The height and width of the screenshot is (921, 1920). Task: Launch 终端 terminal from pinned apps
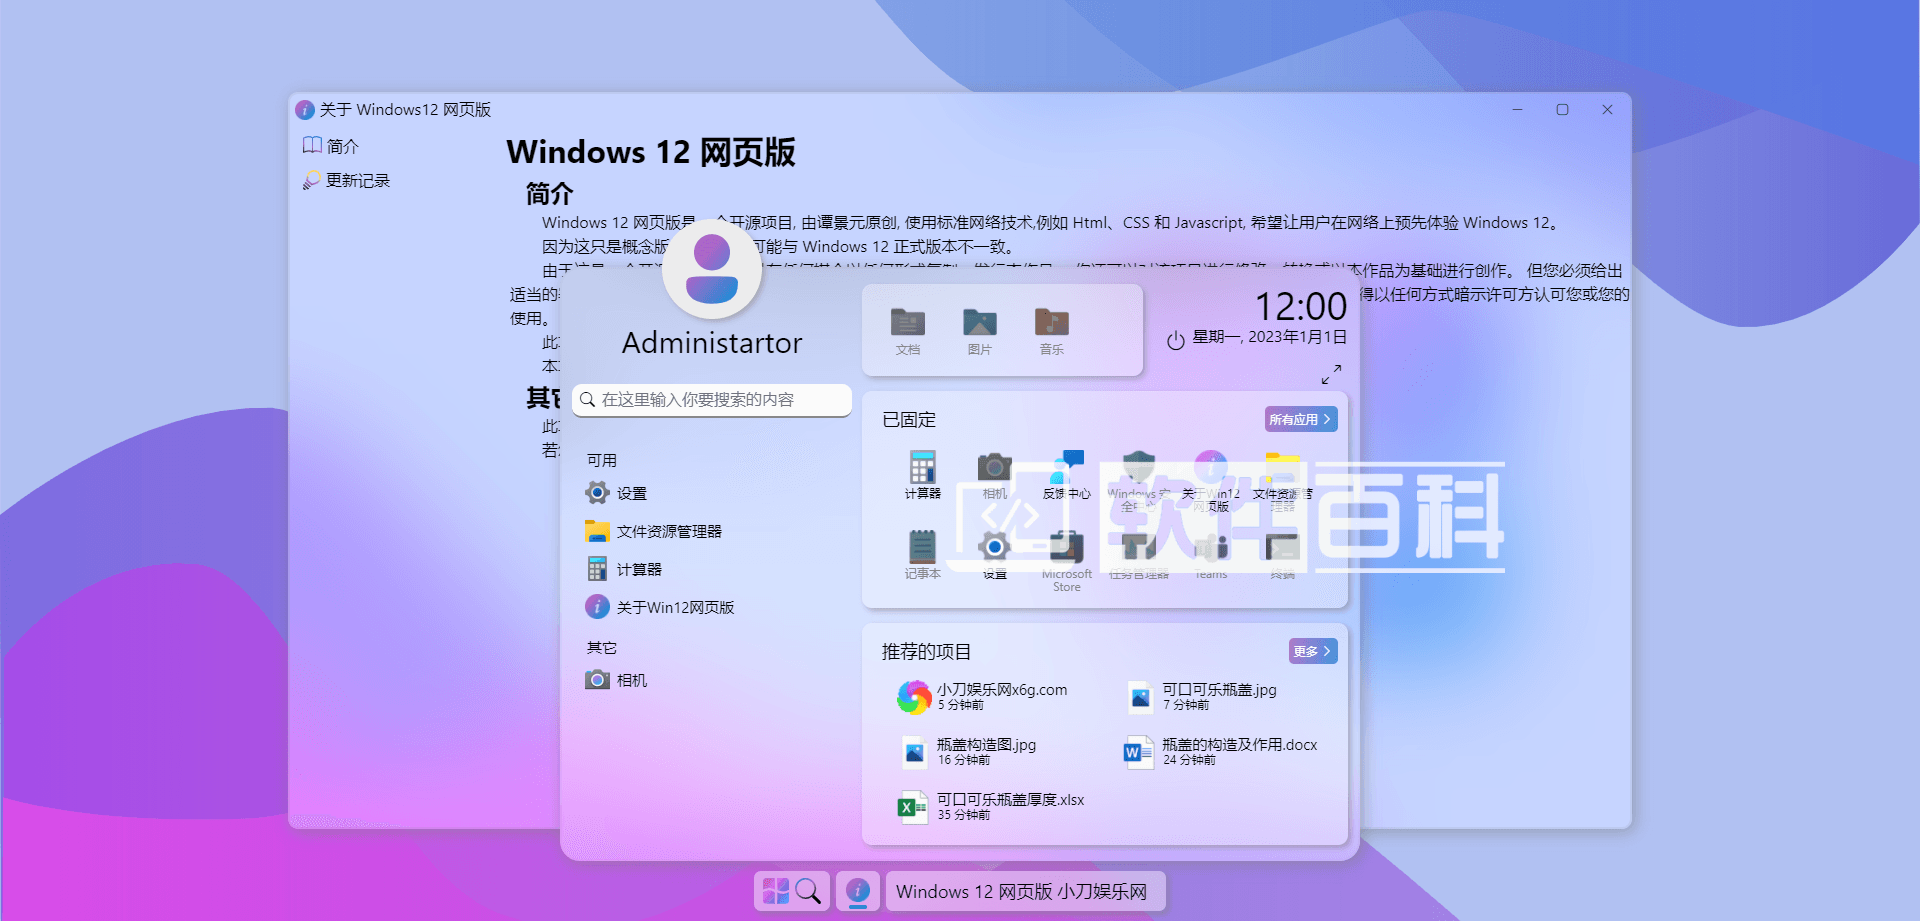click(x=1282, y=555)
